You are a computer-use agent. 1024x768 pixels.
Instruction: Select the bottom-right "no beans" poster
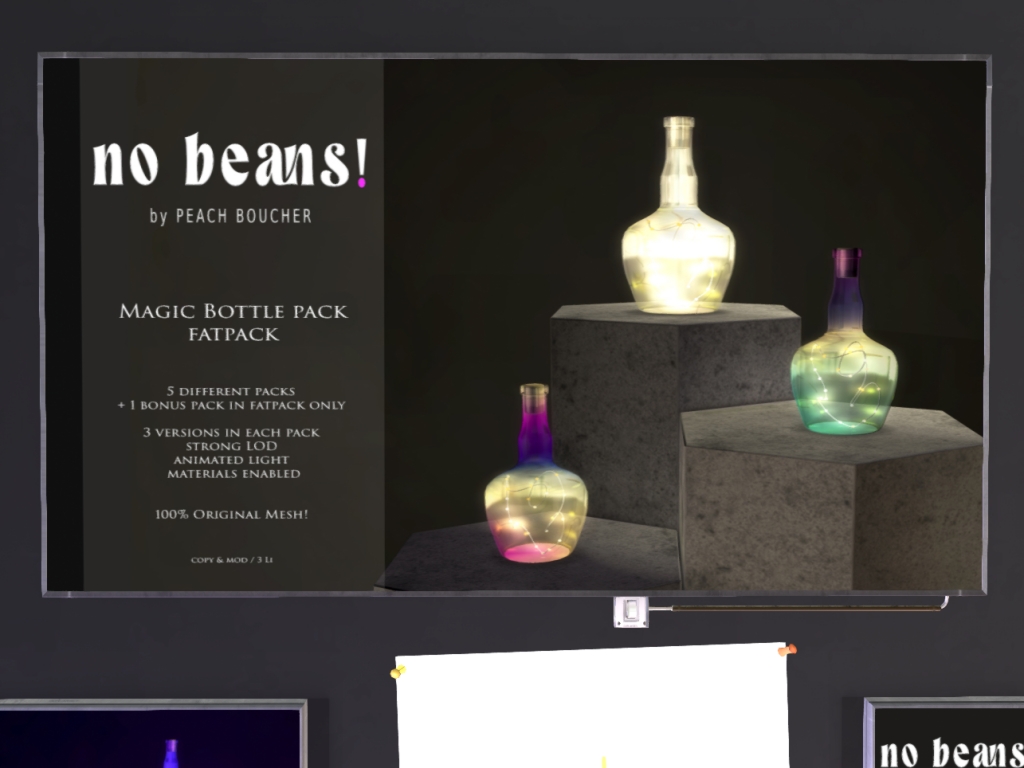945,735
